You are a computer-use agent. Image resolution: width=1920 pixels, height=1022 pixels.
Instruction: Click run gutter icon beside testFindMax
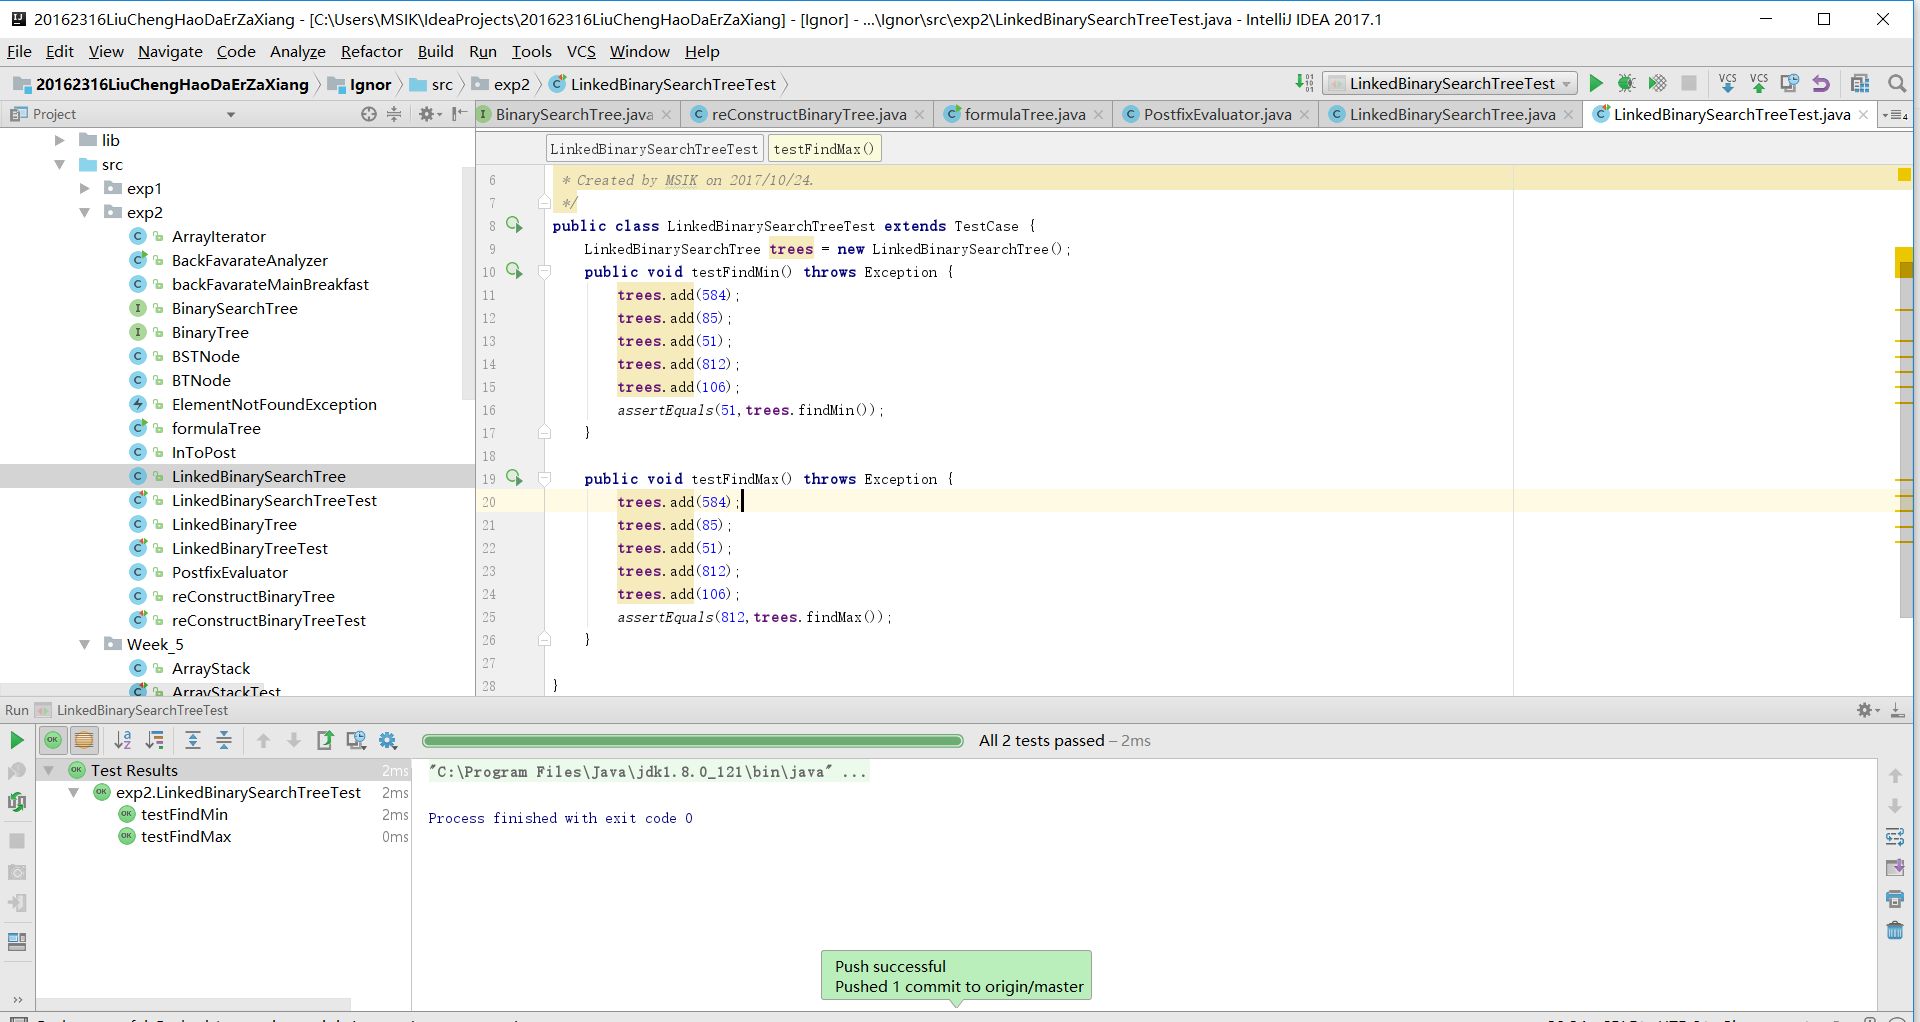point(514,478)
